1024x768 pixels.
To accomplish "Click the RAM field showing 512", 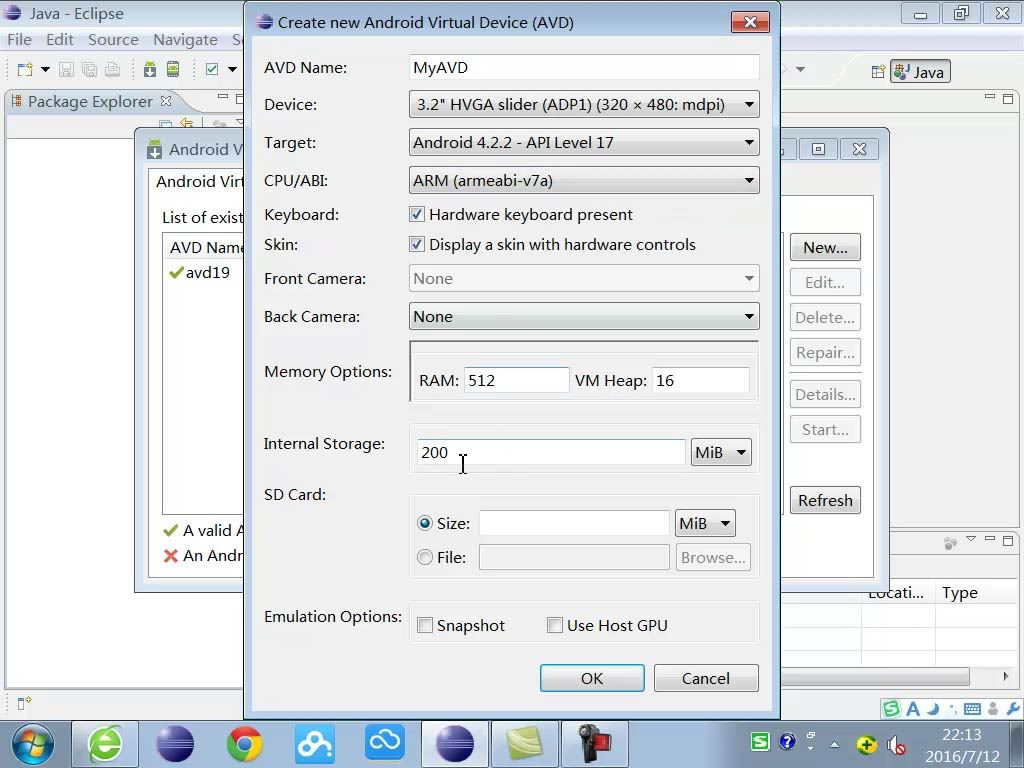I will [517, 380].
